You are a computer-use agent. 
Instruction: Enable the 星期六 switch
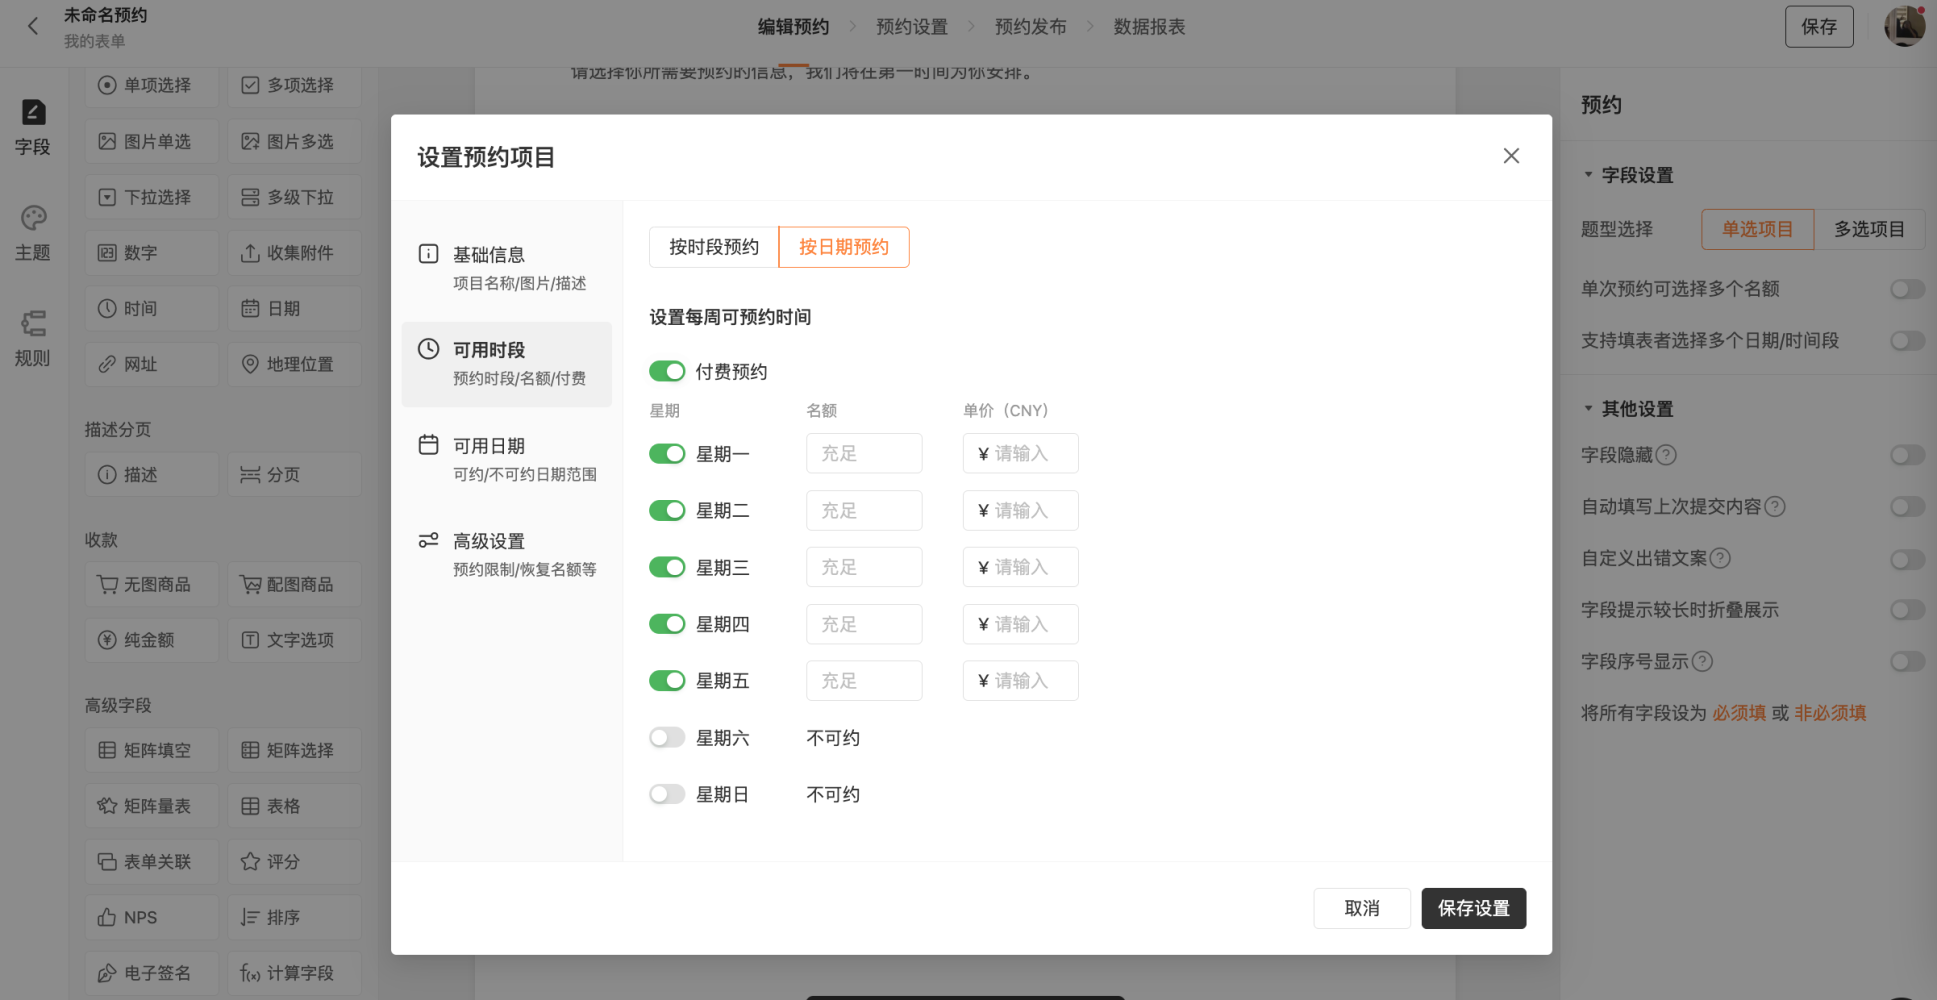(667, 738)
